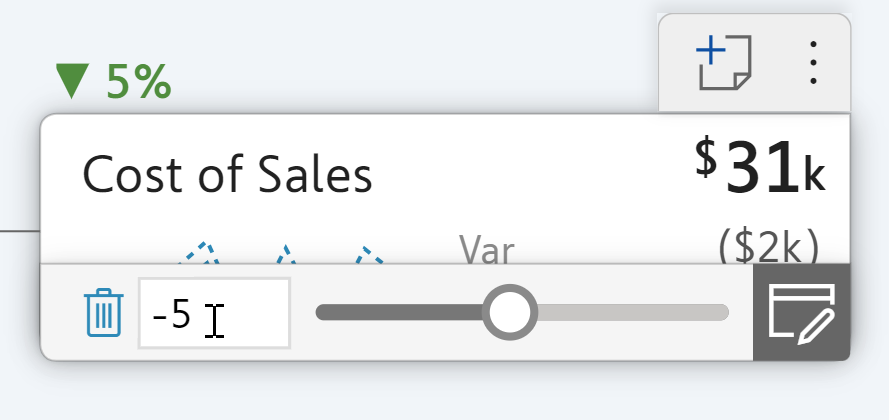Click the Cost of Sales title
Screen dimensions: 889x420
[x=227, y=174]
